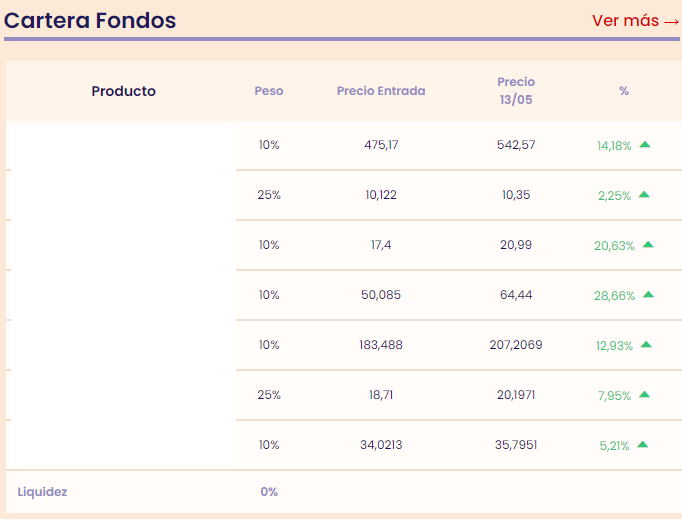Click green up arrow beside 2,25%
682x521 pixels.
[x=644, y=195]
